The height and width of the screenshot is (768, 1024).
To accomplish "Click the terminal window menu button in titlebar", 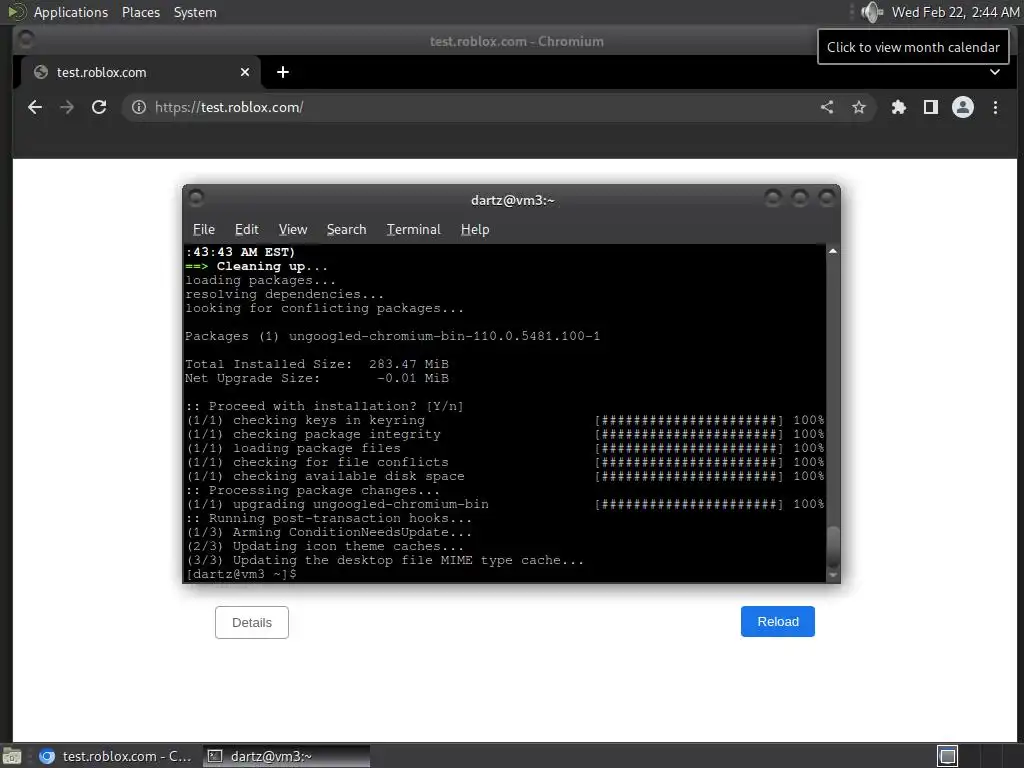I will coord(195,197).
